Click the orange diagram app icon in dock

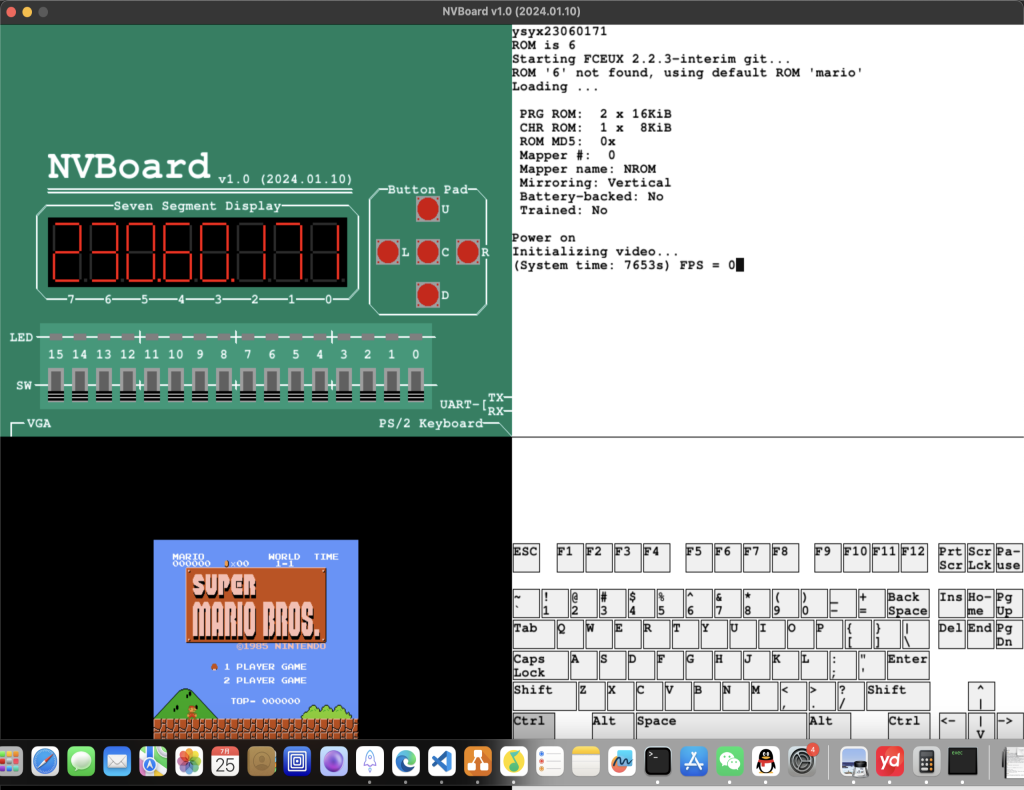click(x=477, y=761)
